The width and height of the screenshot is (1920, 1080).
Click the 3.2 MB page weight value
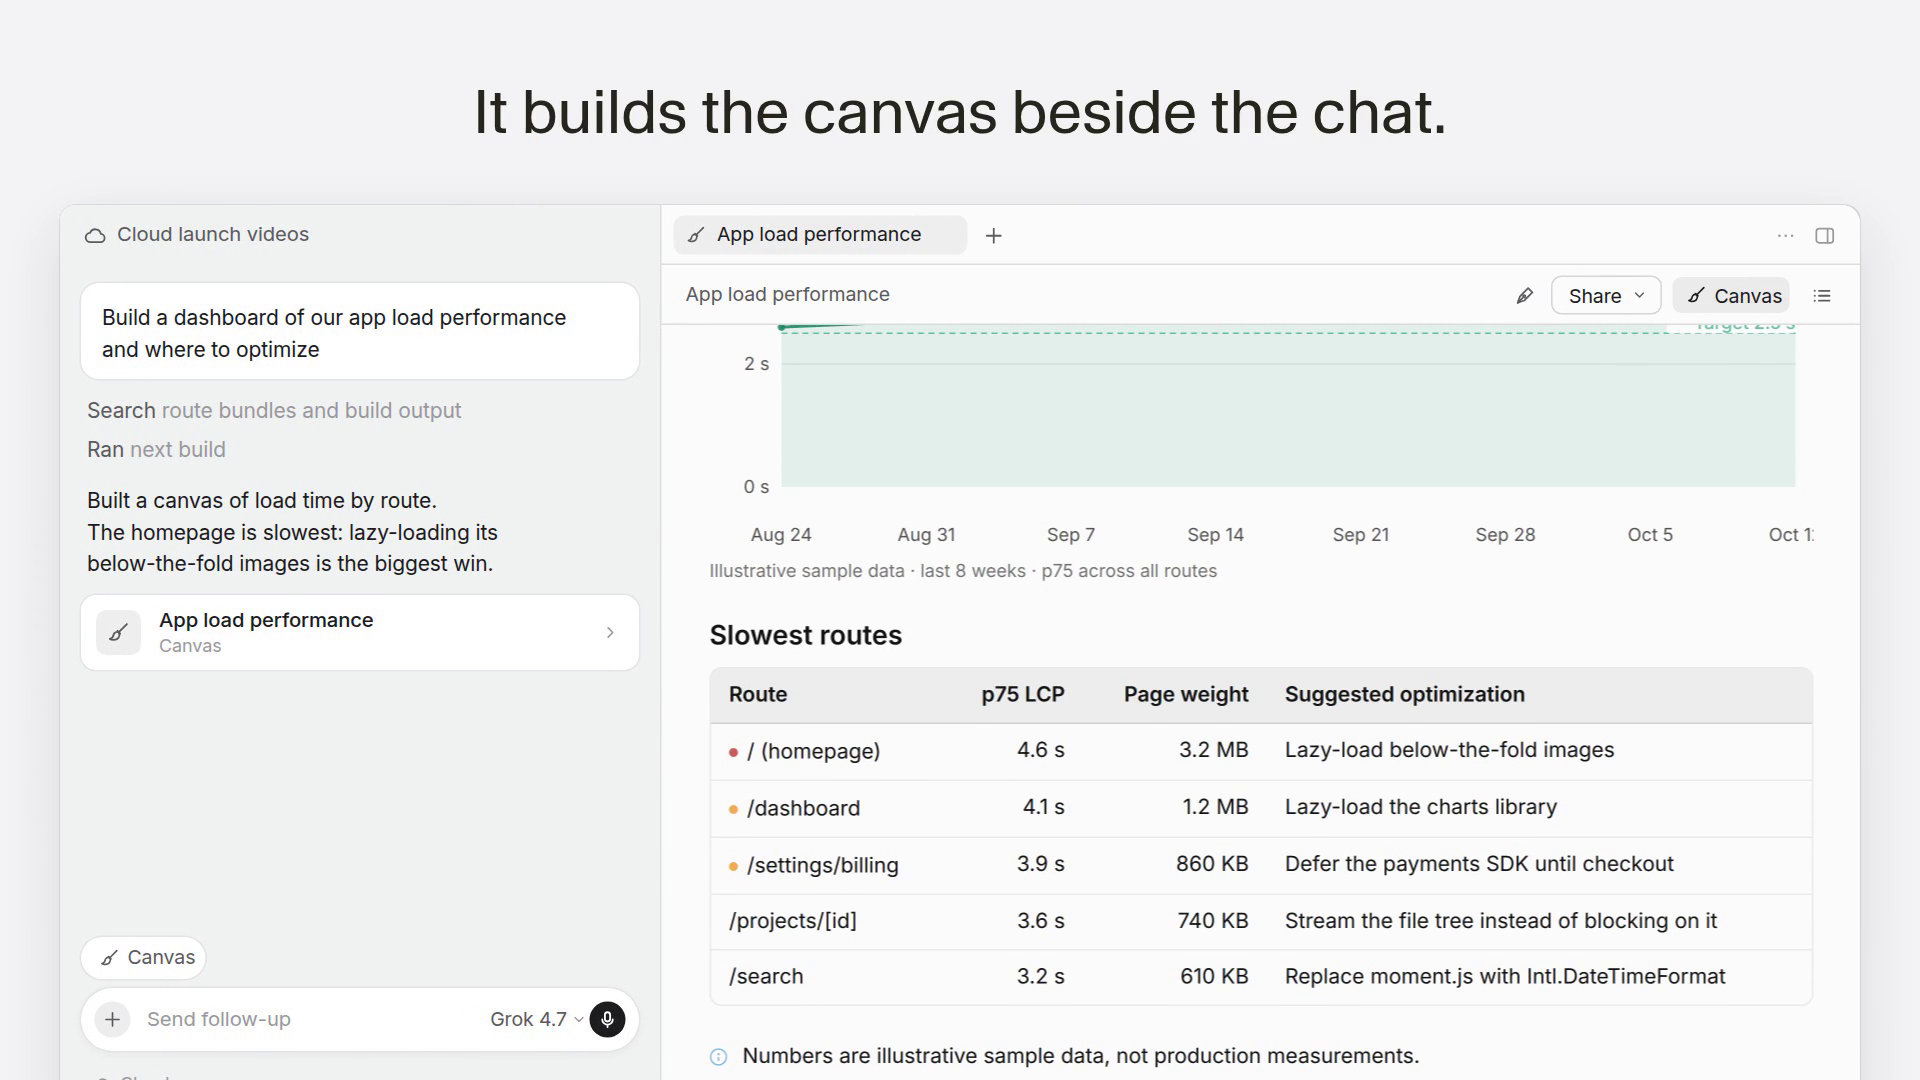click(1214, 751)
